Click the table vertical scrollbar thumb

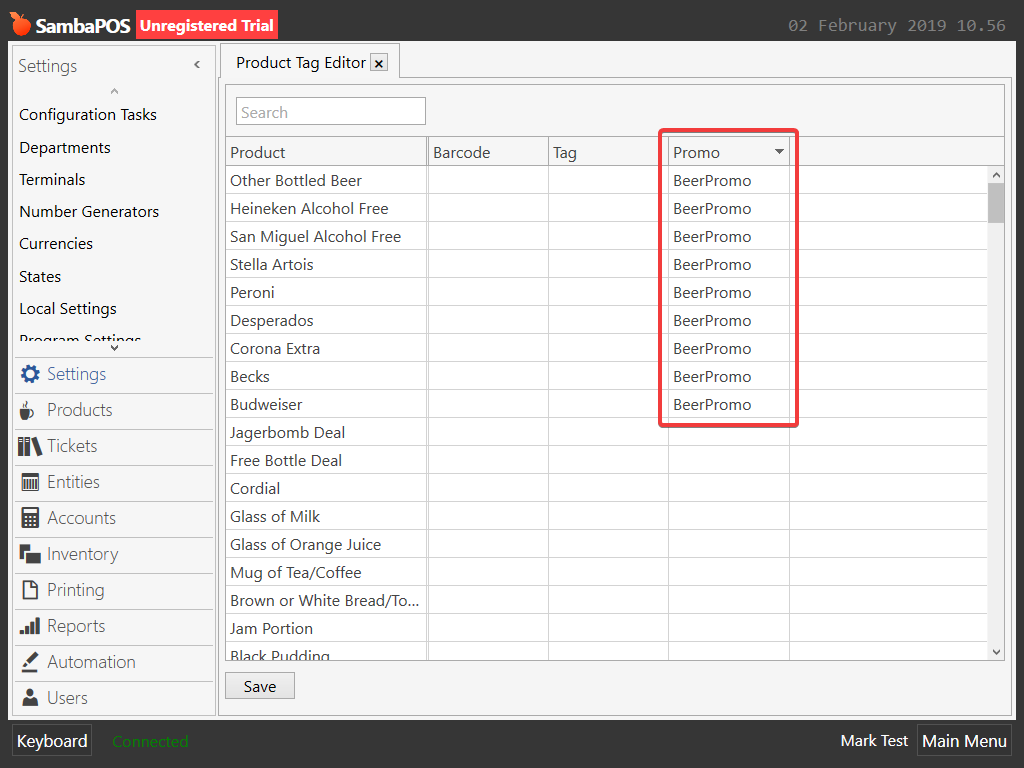pyautogui.click(x=996, y=202)
